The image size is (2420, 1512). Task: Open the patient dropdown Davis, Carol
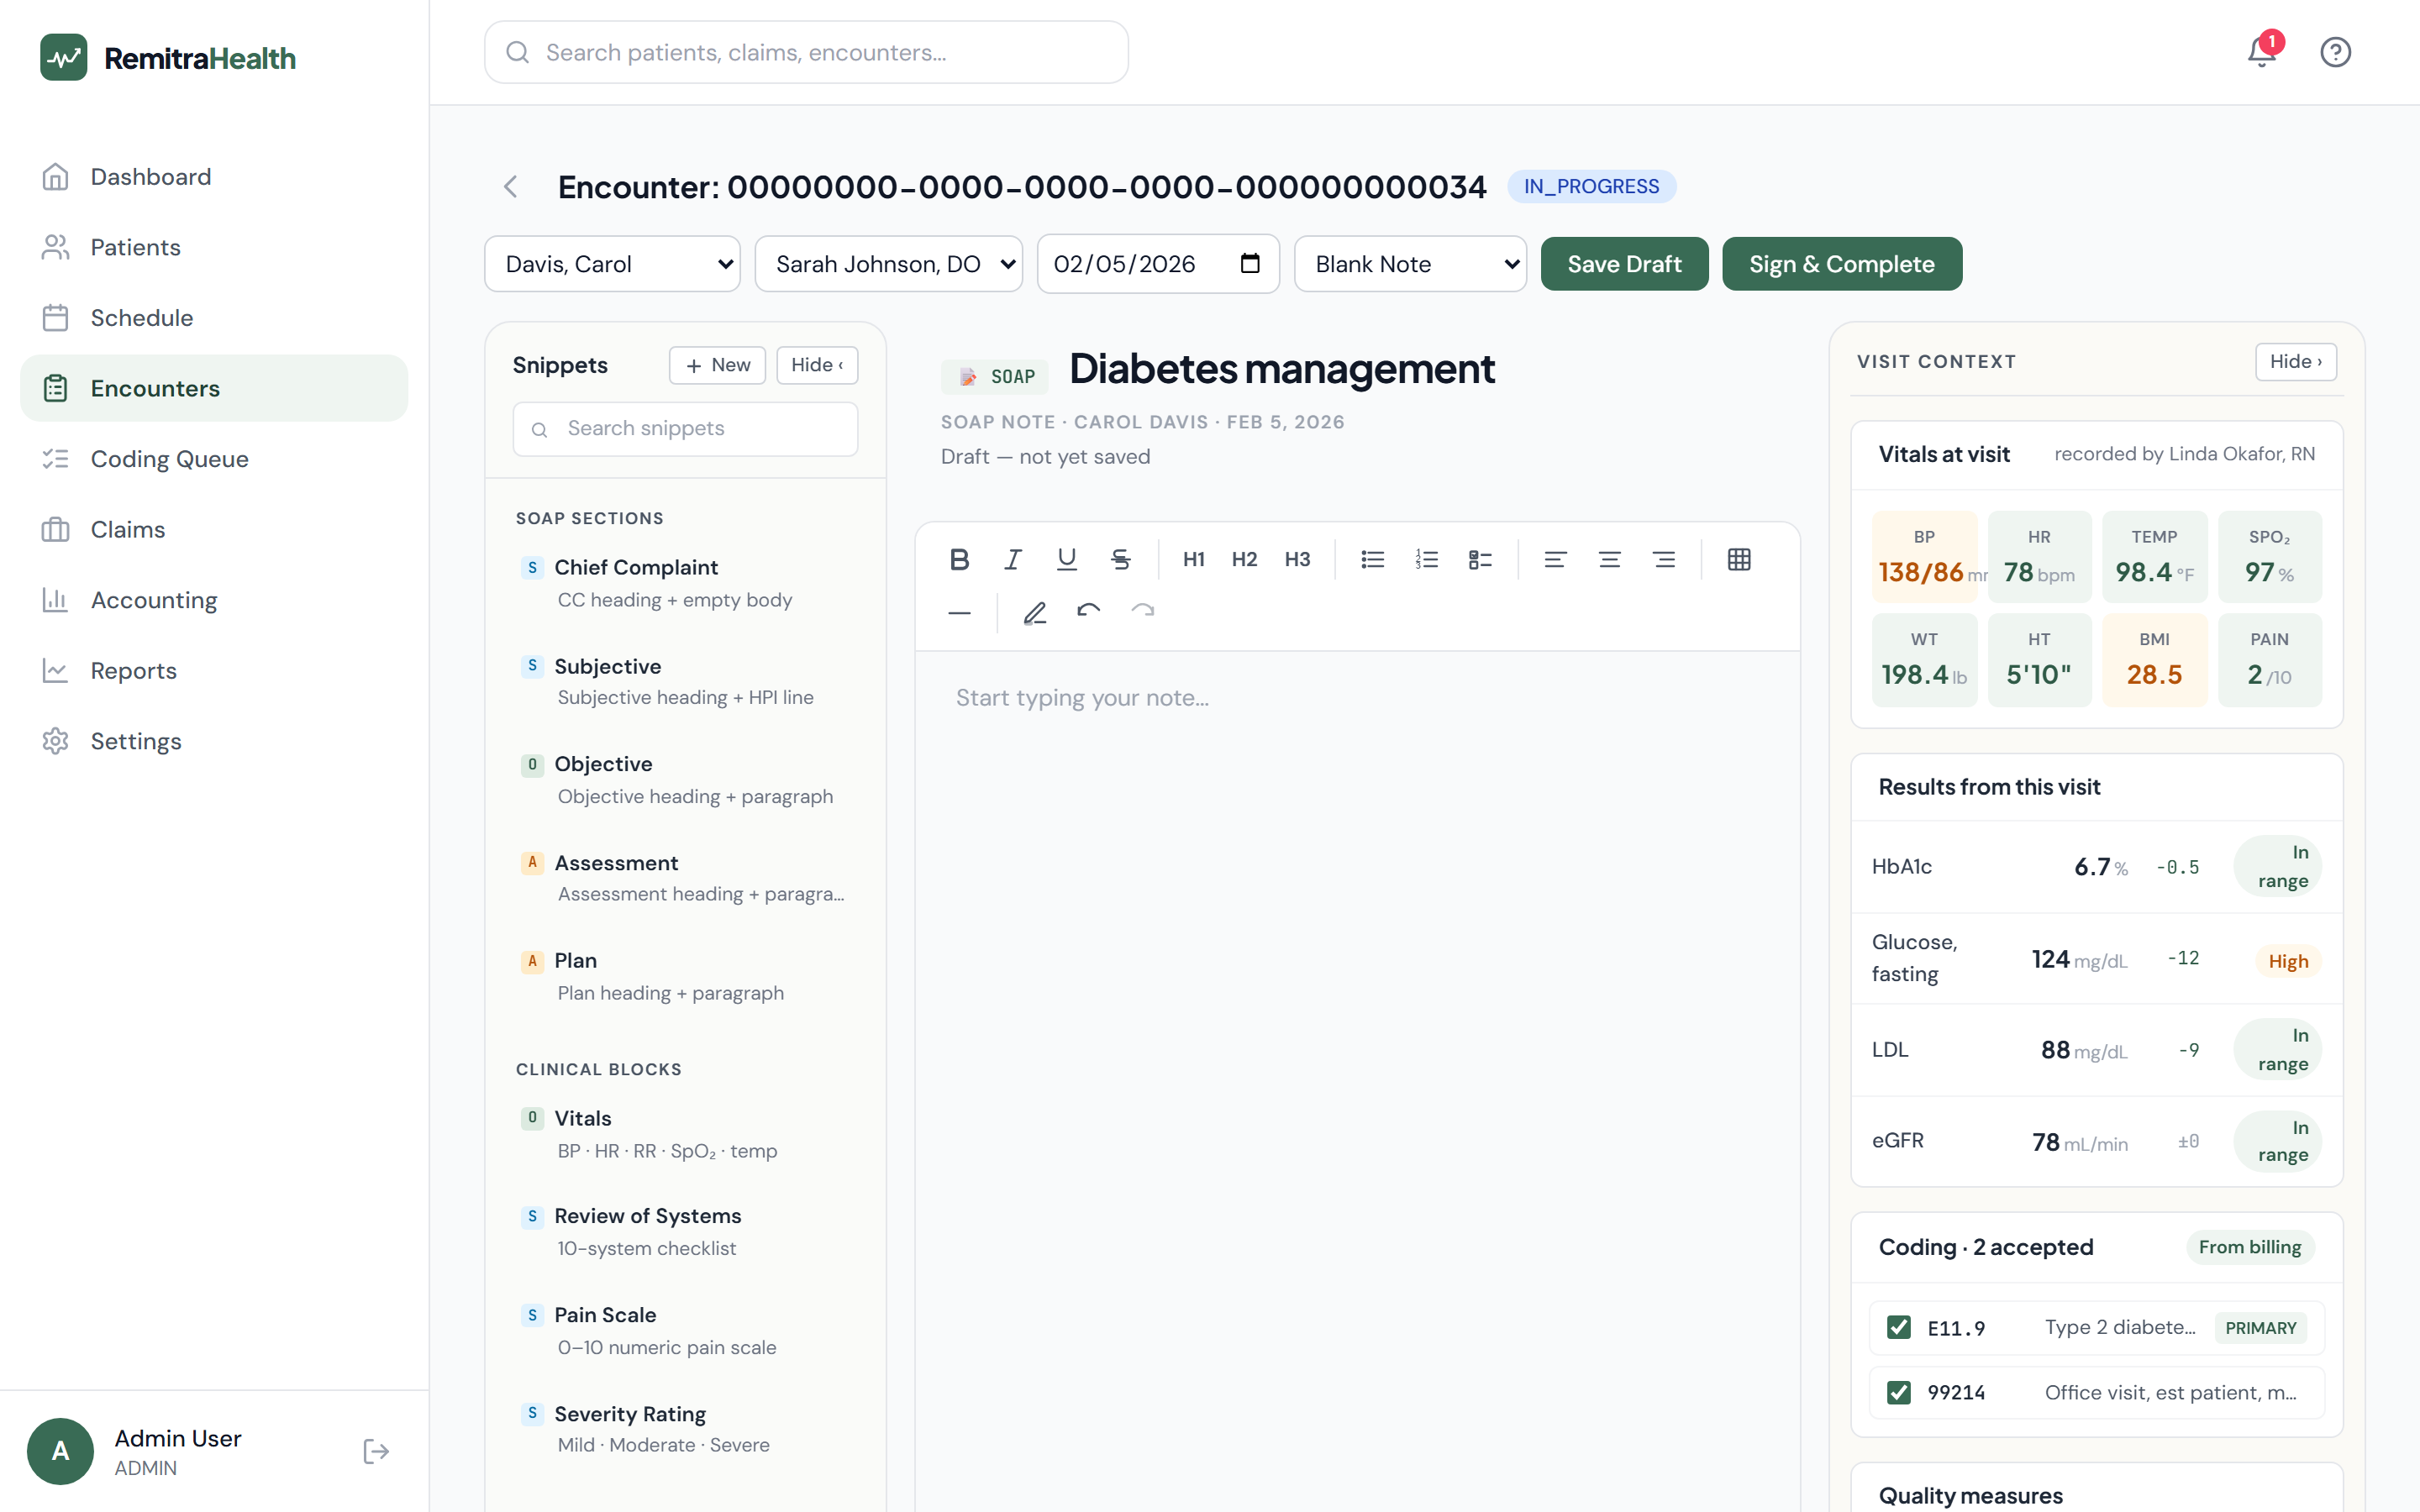tap(612, 264)
